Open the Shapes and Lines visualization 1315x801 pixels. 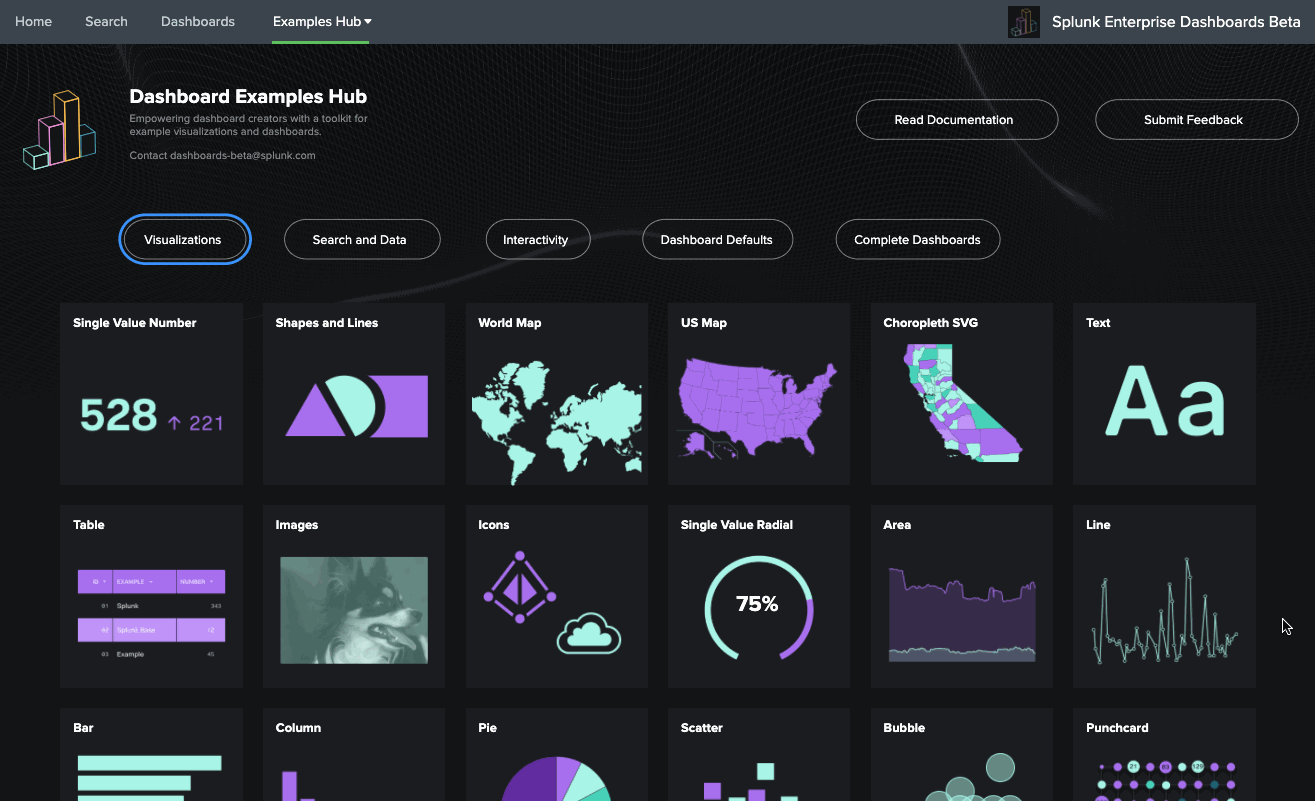[x=354, y=395]
